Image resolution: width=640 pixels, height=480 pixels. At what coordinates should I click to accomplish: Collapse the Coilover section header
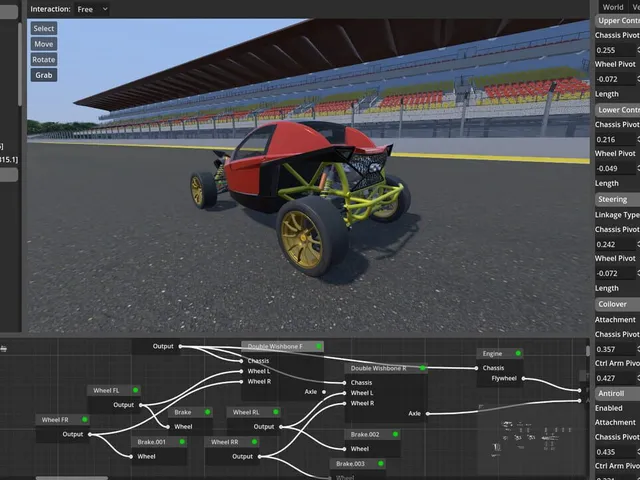point(618,304)
